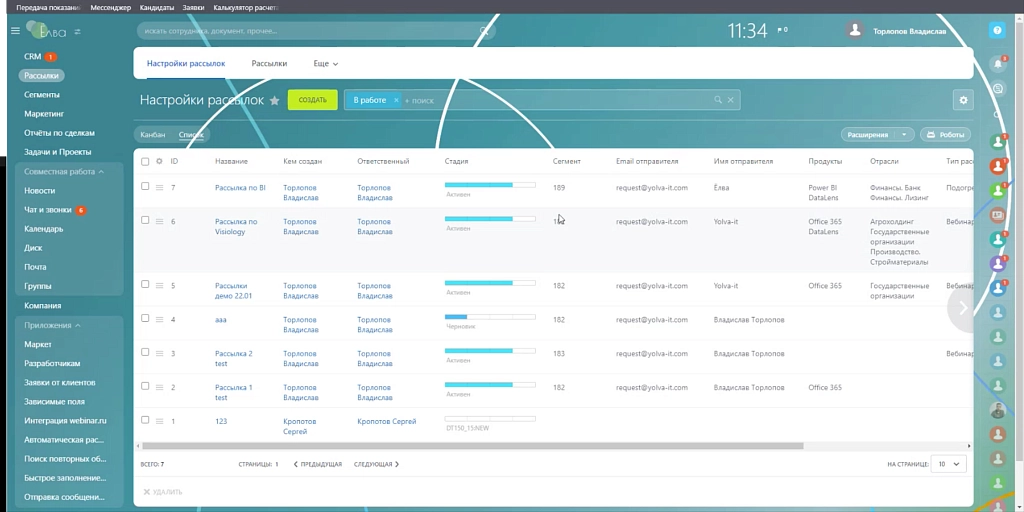Open the Мессенджер browser bookmark
The width and height of the screenshot is (1024, 512).
click(110, 8)
